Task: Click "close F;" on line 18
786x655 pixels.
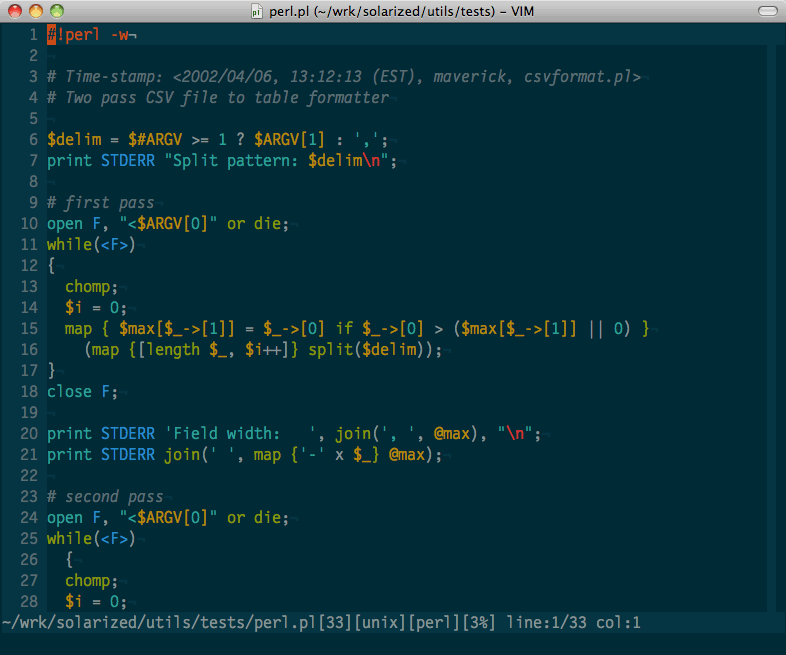Action: pyautogui.click(x=83, y=392)
